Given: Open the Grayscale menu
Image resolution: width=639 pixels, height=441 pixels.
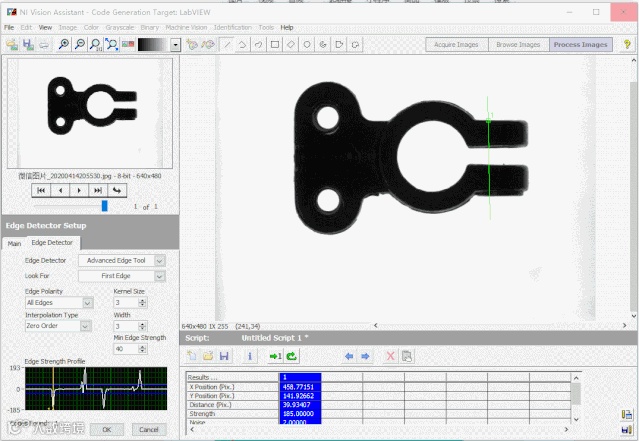Looking at the screenshot, I should [120, 27].
